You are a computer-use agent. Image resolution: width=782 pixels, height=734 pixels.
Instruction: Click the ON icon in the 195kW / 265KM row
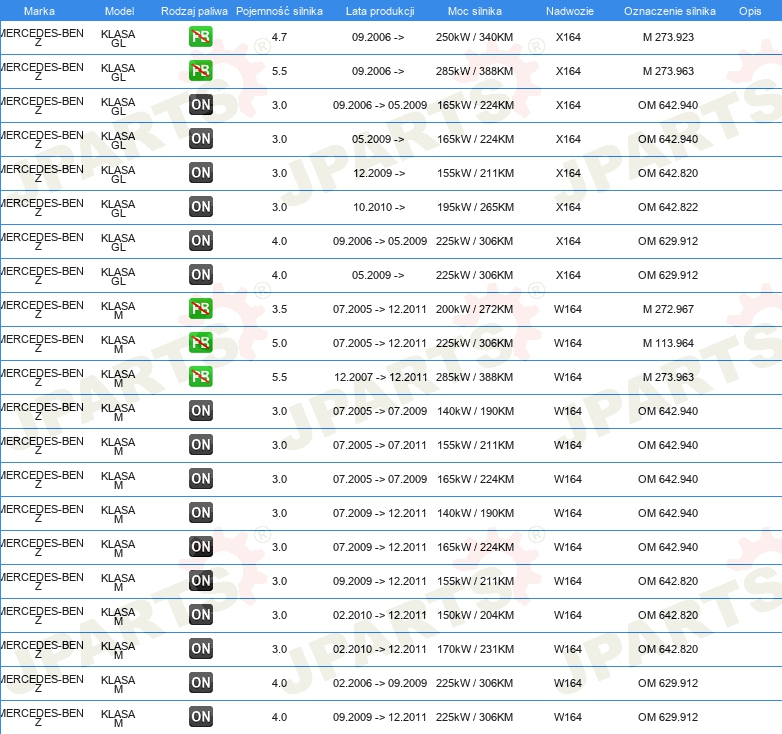[x=201, y=207]
